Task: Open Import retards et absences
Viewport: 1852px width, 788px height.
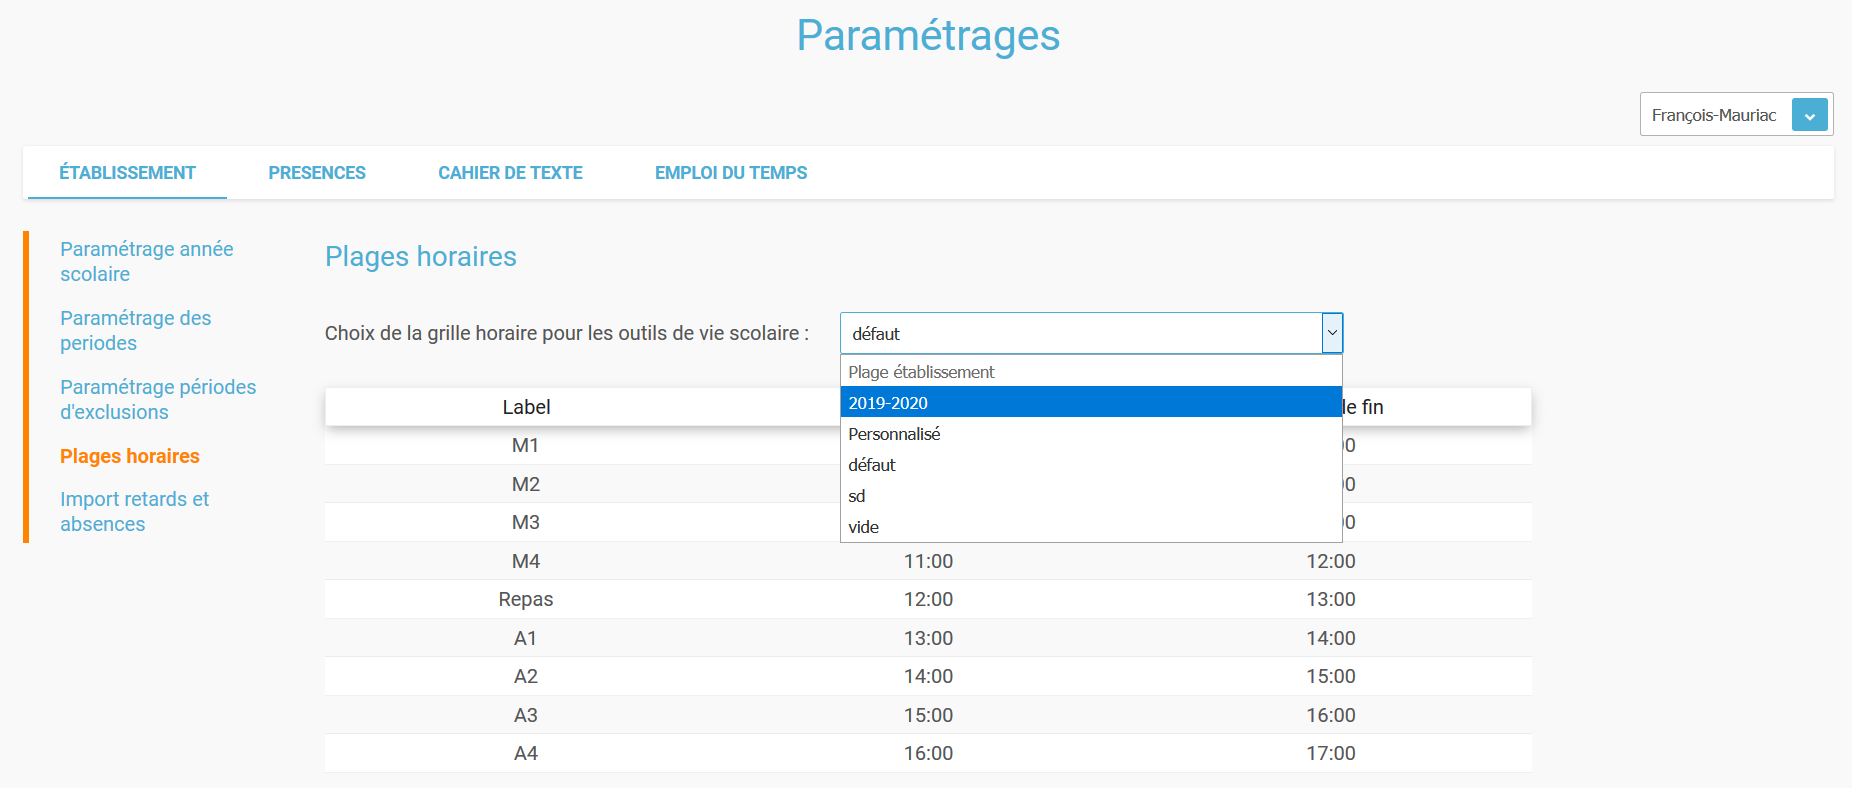Action: tap(134, 511)
